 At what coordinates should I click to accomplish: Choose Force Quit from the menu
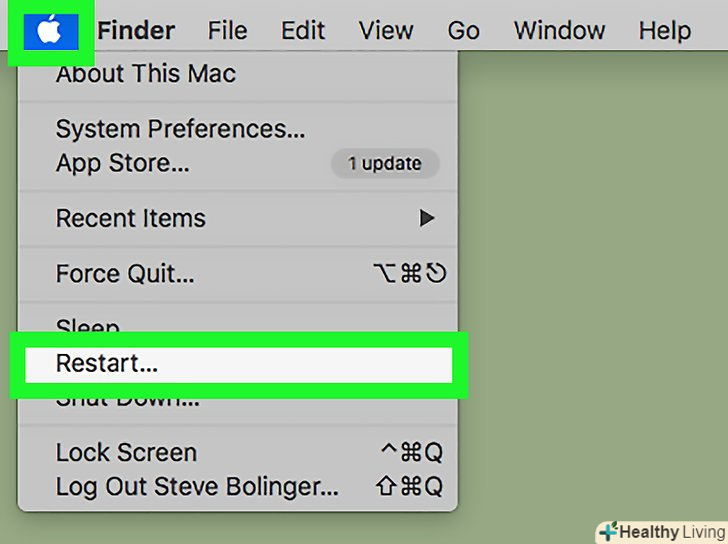(x=125, y=273)
